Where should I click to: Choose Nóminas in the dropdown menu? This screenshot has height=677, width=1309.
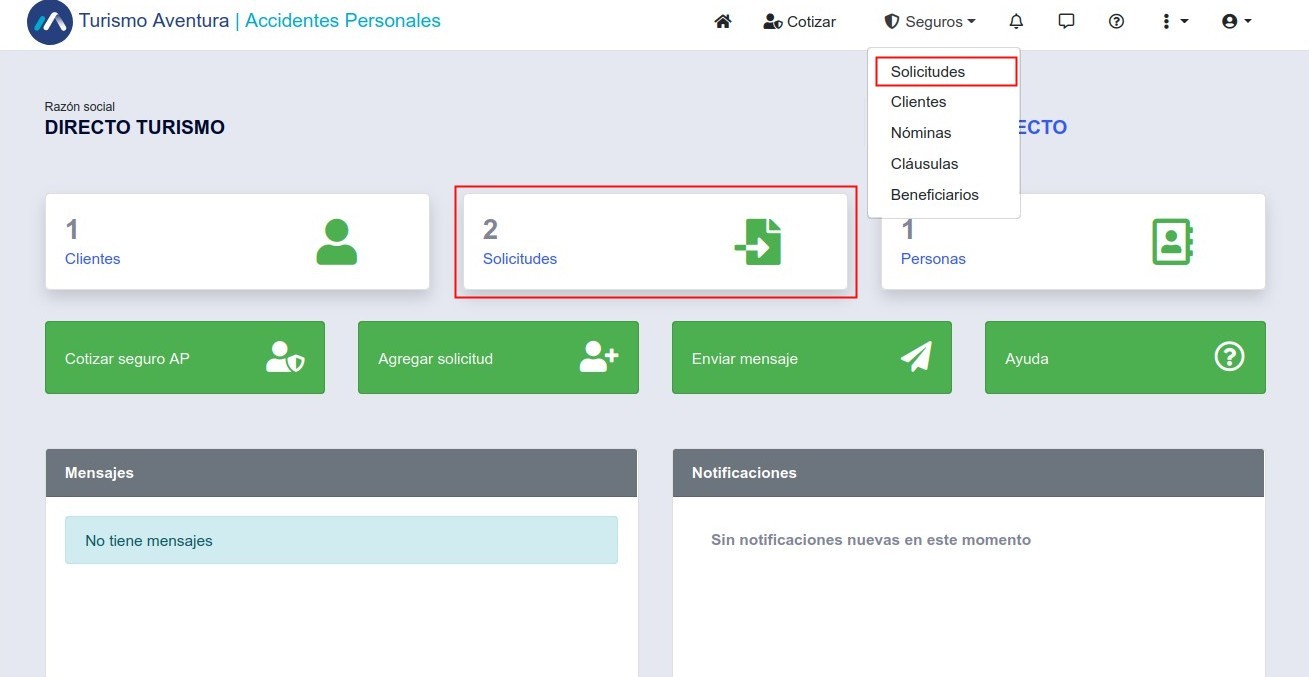(921, 133)
